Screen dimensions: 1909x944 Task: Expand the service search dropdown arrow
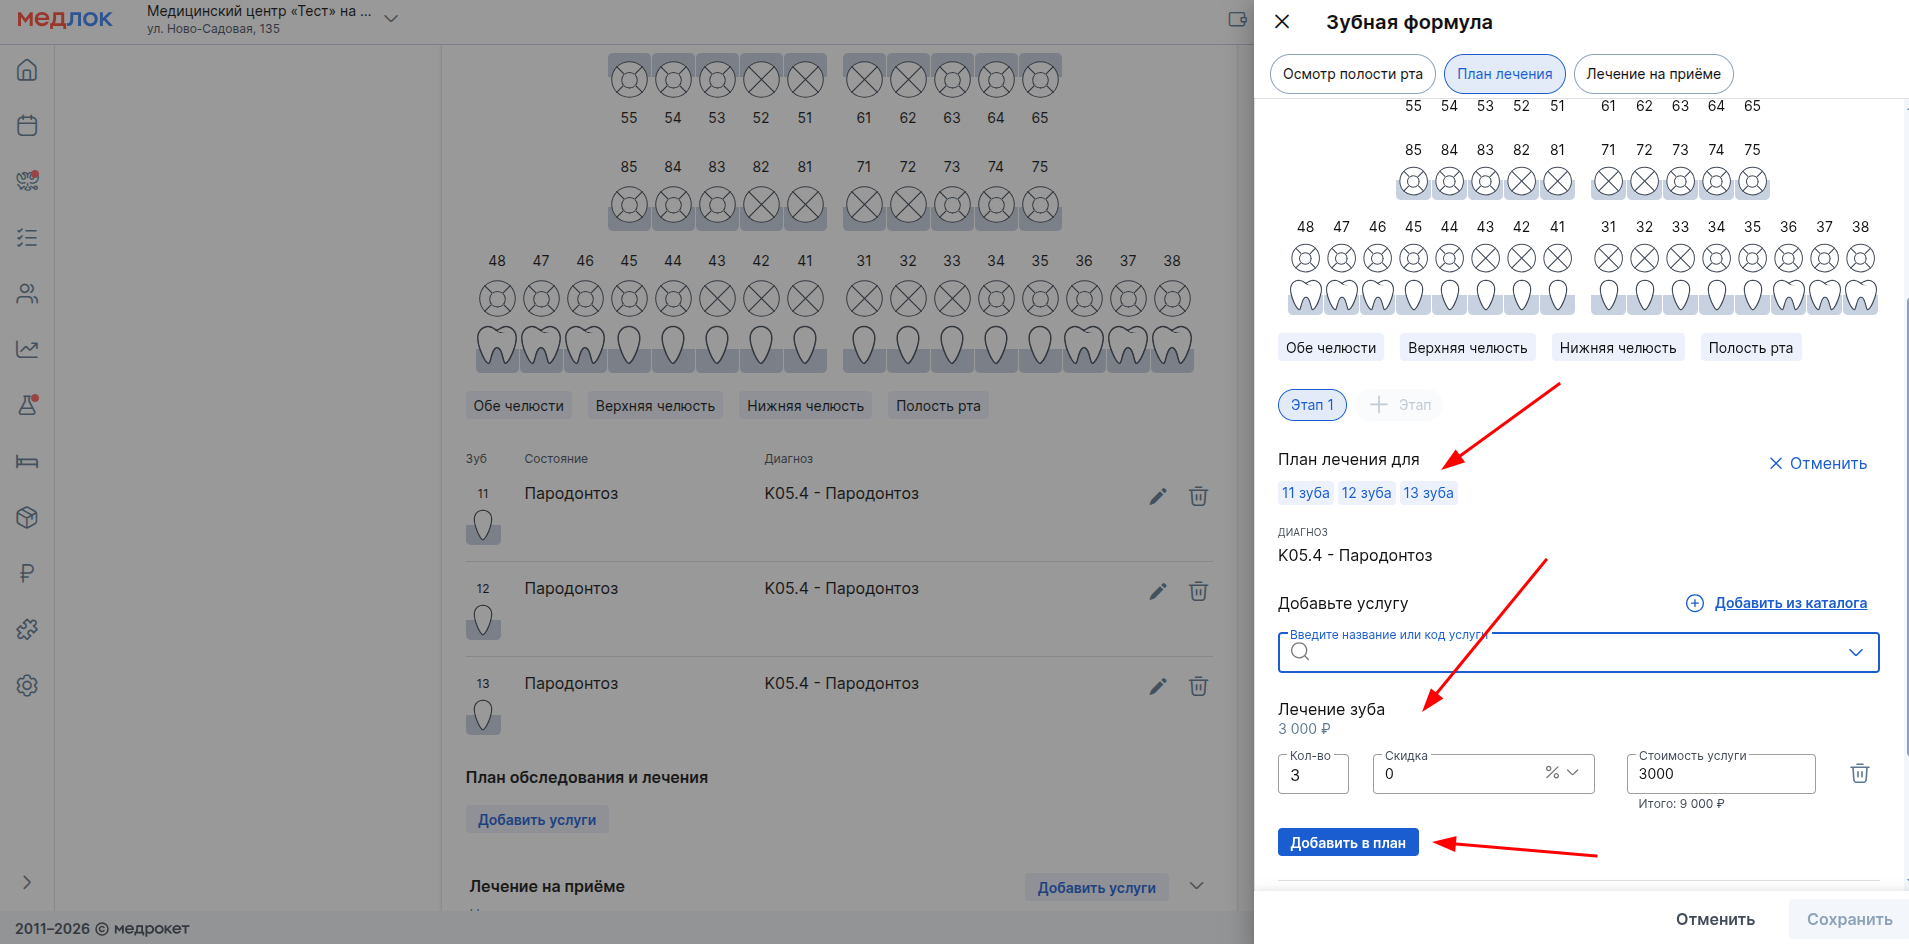coord(1855,653)
